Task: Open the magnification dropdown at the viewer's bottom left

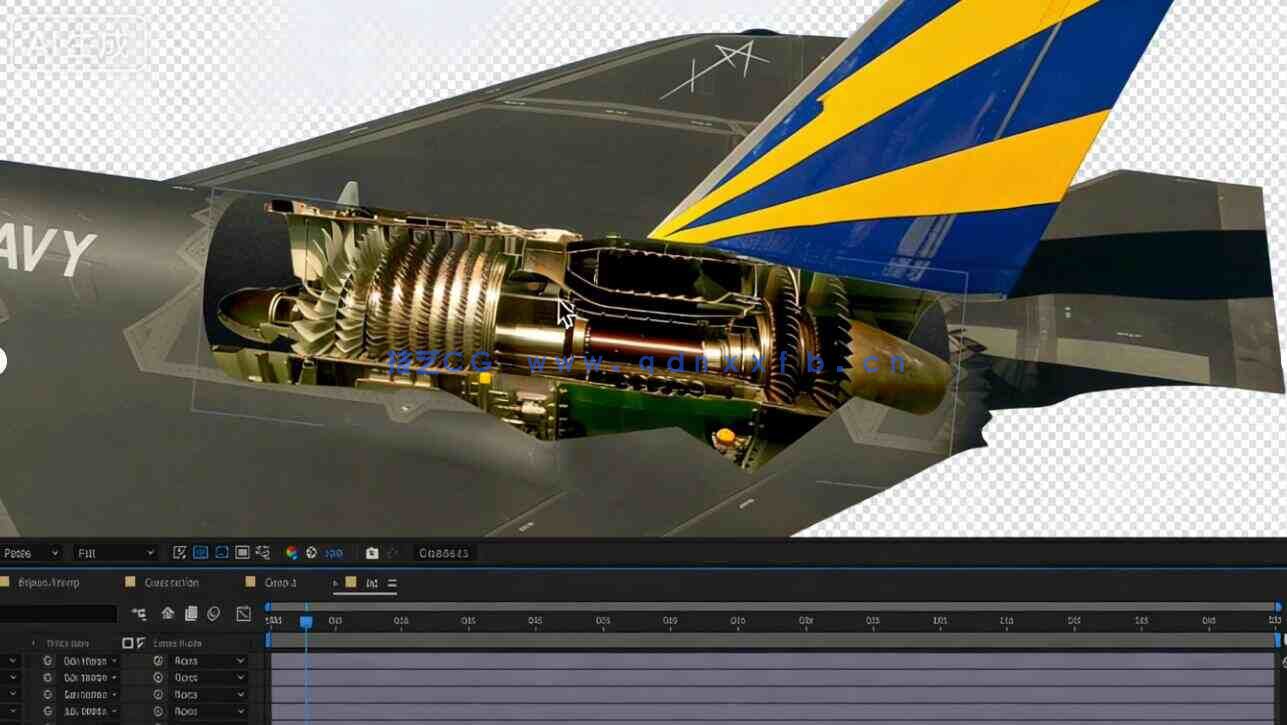Action: [30, 552]
